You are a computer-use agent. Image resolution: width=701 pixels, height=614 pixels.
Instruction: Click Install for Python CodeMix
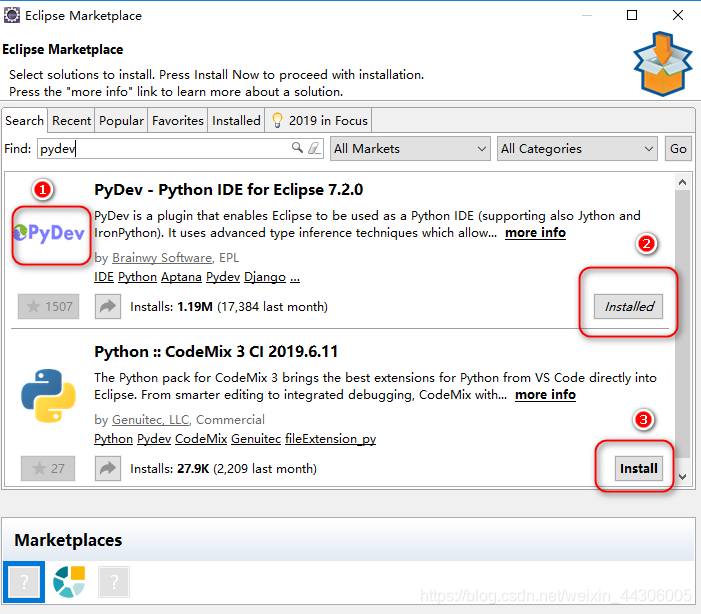pyautogui.click(x=638, y=468)
